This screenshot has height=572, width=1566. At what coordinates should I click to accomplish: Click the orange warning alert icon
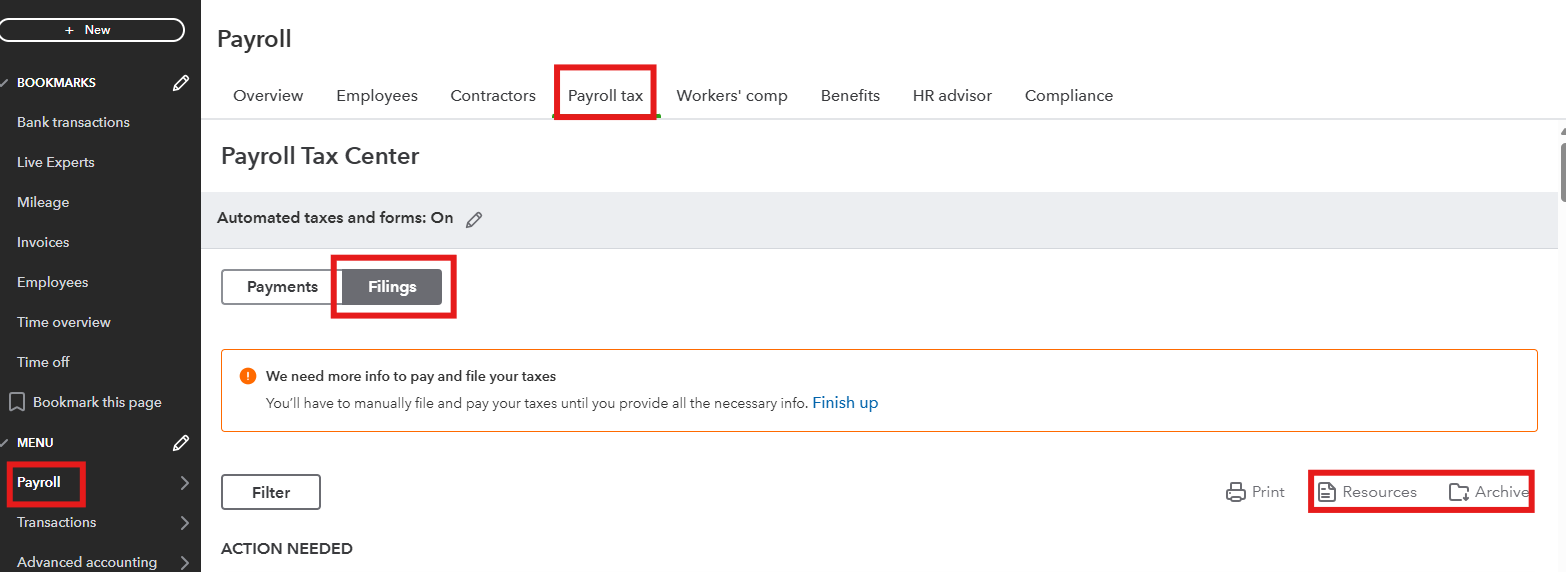(248, 376)
